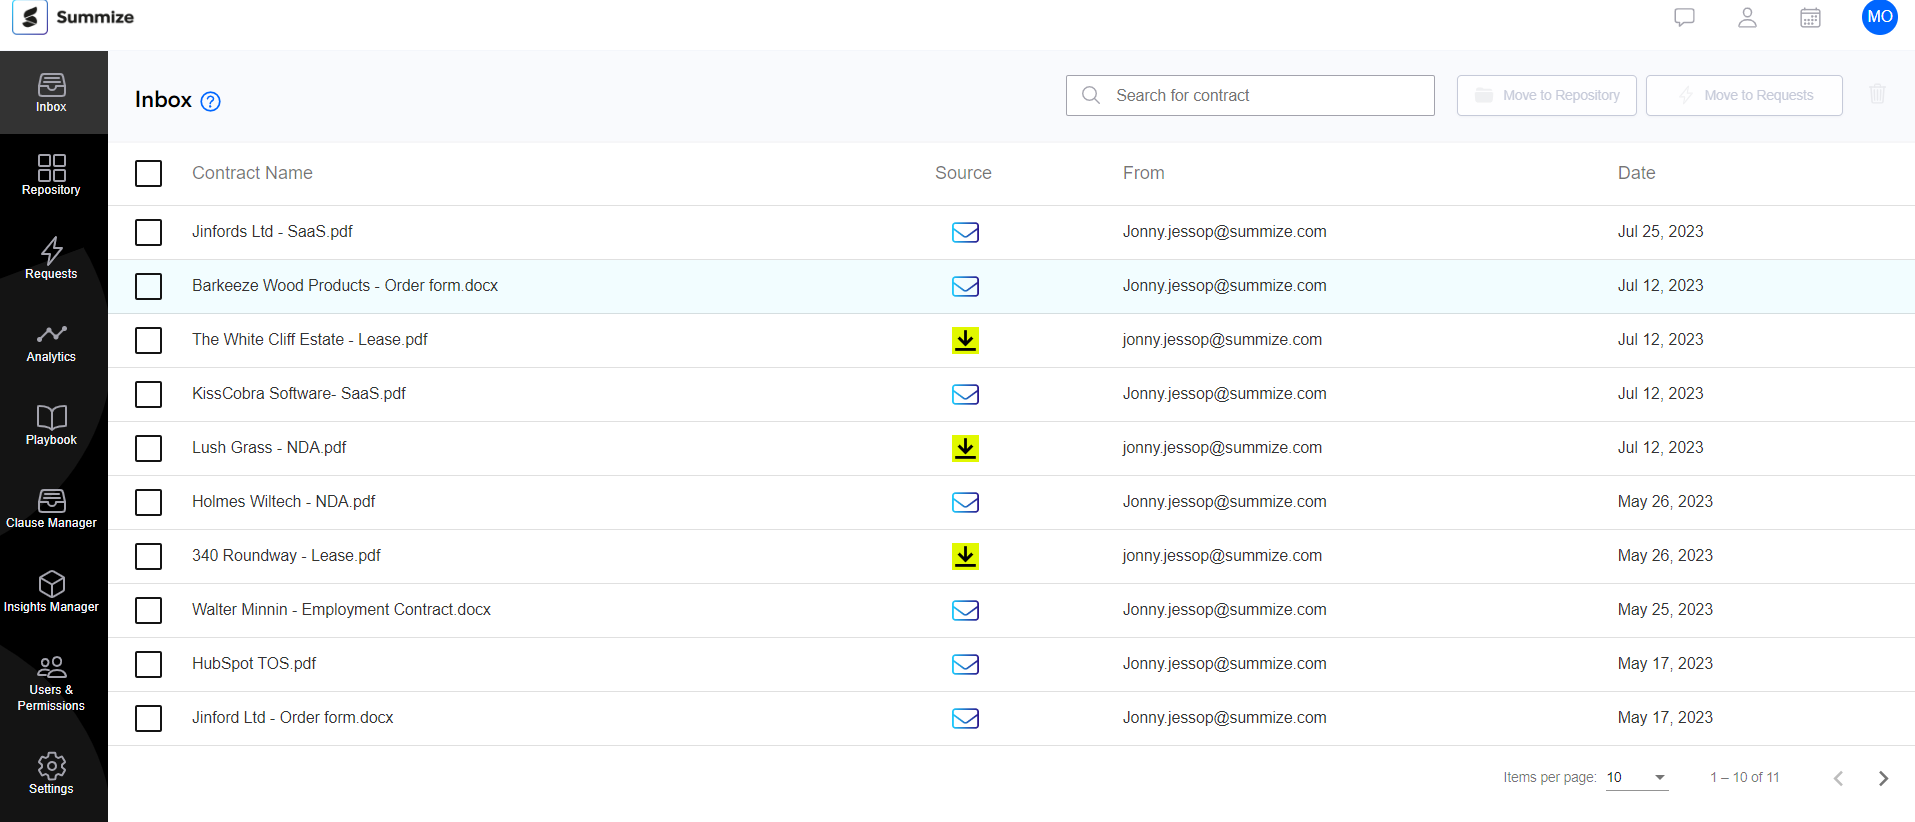Open Jinfords Ltd - SaaS.pdf contract

click(x=272, y=231)
